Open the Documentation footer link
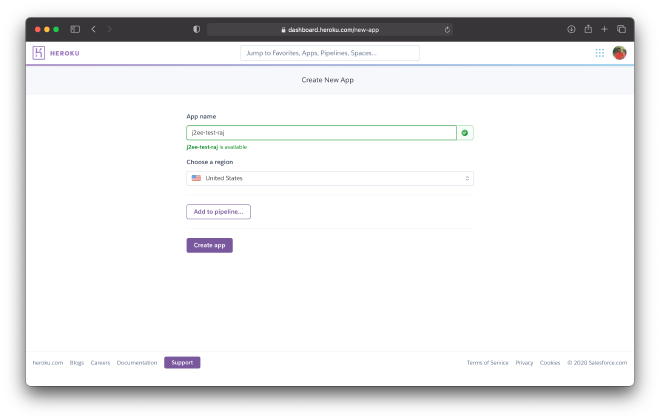This screenshot has height=420, width=660. click(x=137, y=363)
